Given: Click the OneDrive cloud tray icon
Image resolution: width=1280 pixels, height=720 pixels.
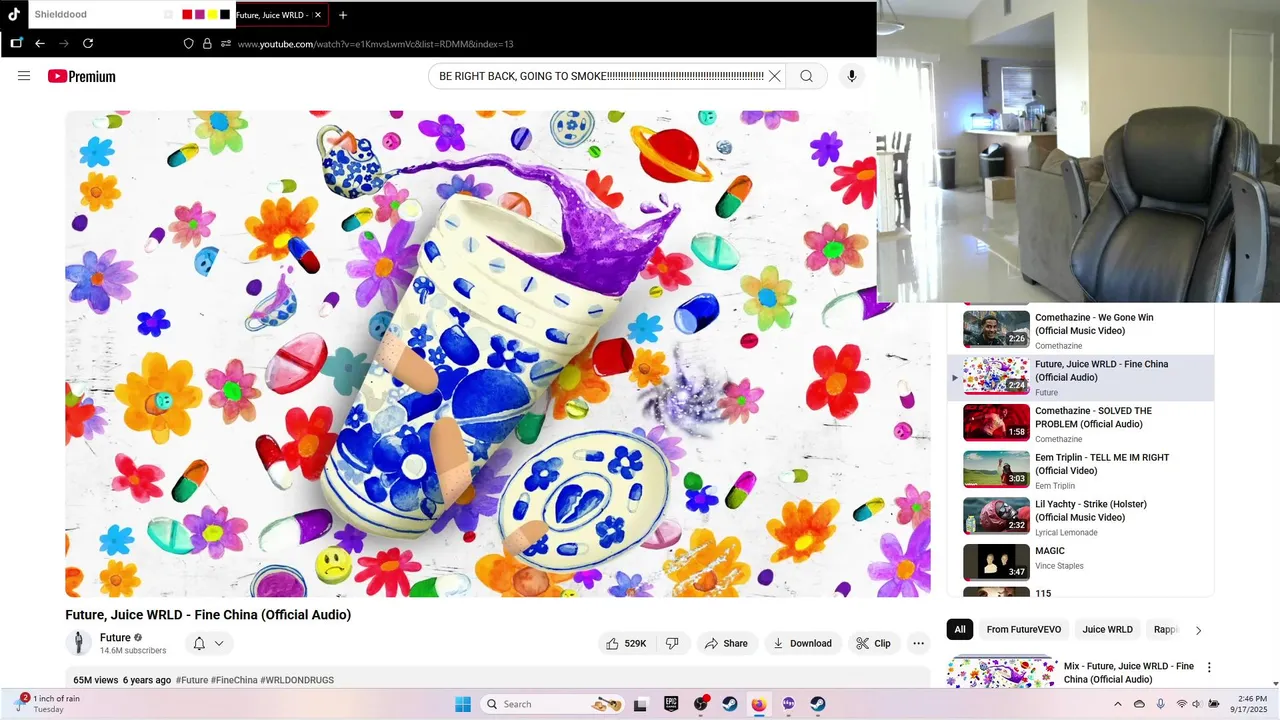Looking at the screenshot, I should click(1139, 704).
